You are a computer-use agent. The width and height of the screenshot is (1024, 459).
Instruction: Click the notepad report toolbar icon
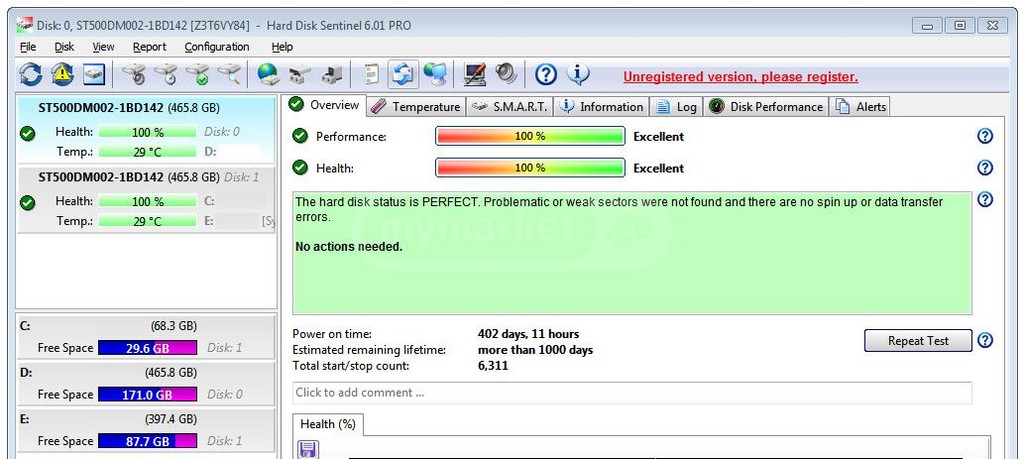[371, 74]
